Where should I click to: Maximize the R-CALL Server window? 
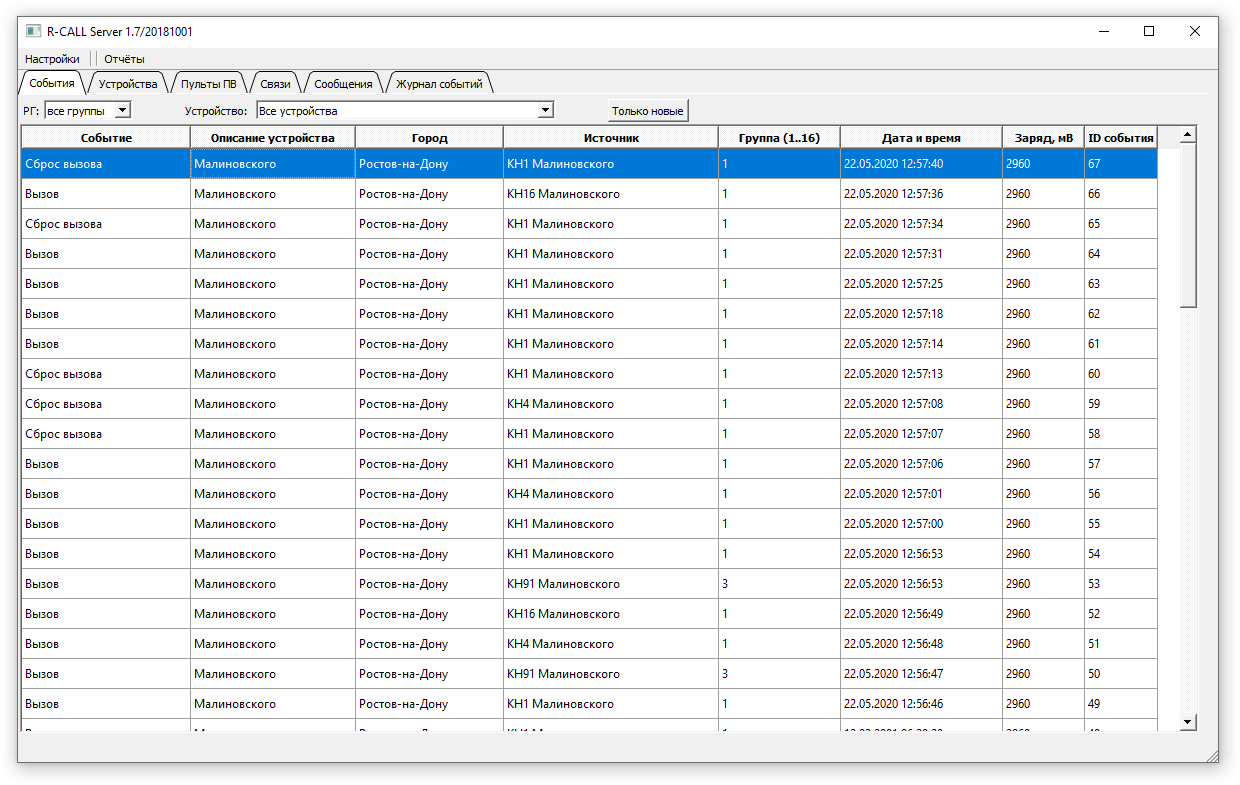click(x=1149, y=31)
